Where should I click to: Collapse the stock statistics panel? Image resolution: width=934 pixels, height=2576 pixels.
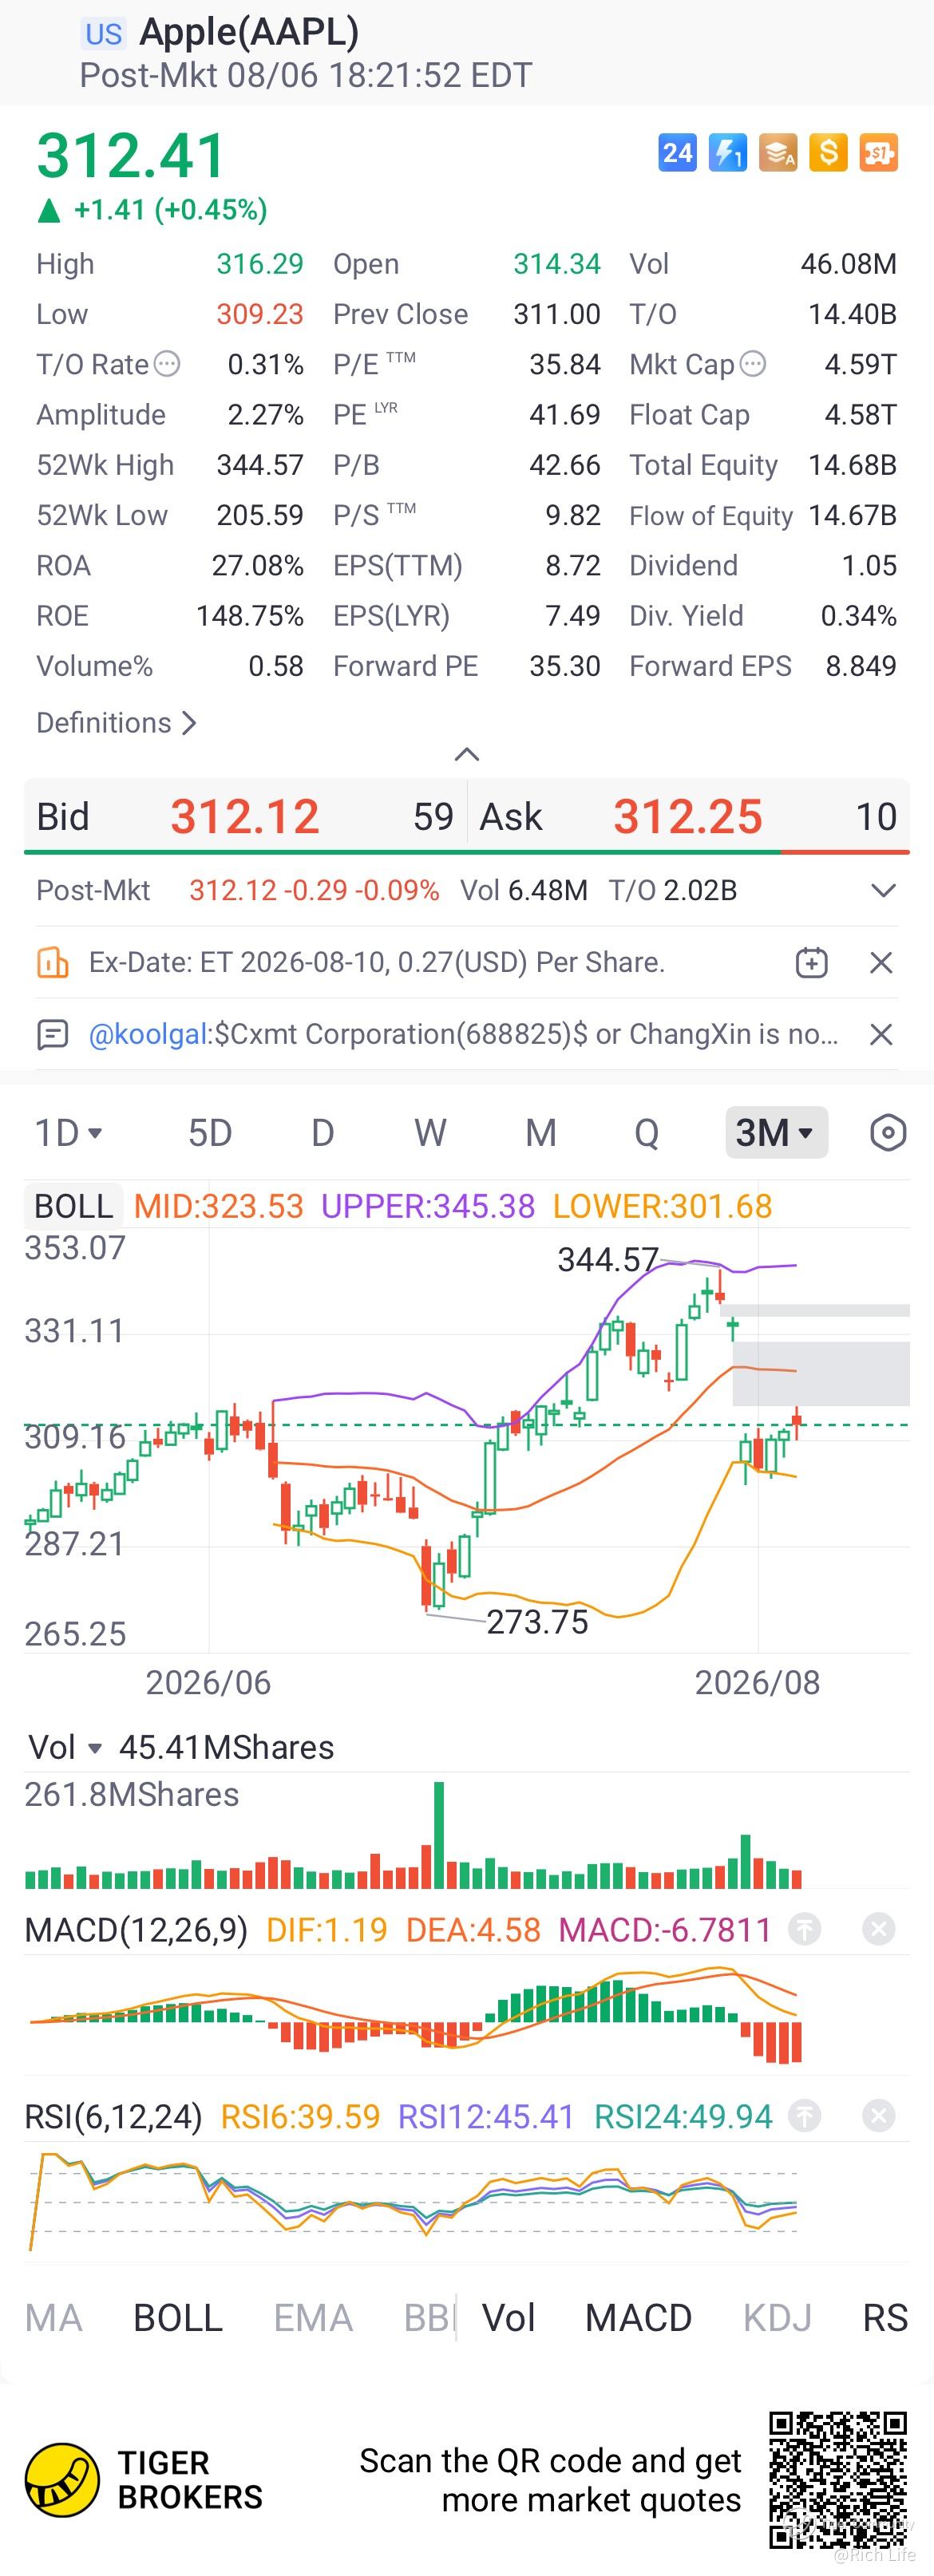click(x=467, y=754)
